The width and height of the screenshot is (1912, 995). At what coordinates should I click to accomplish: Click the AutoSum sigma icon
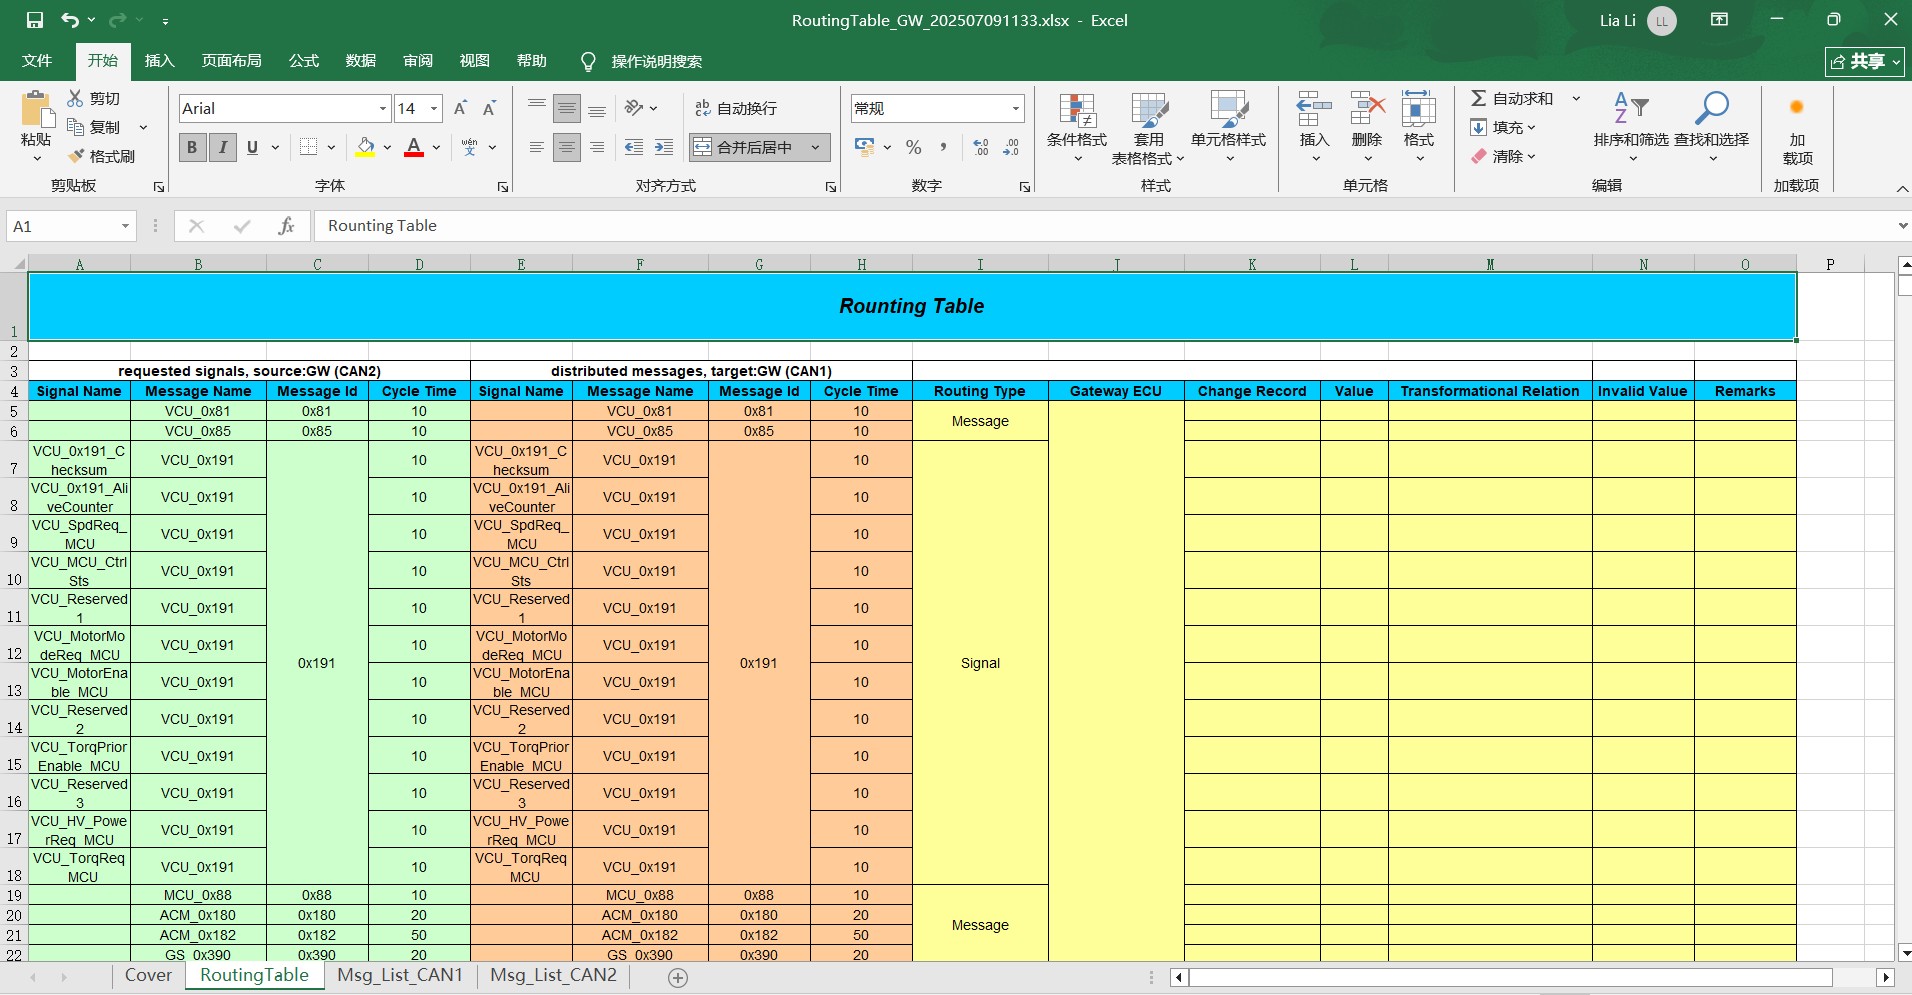[x=1478, y=98]
